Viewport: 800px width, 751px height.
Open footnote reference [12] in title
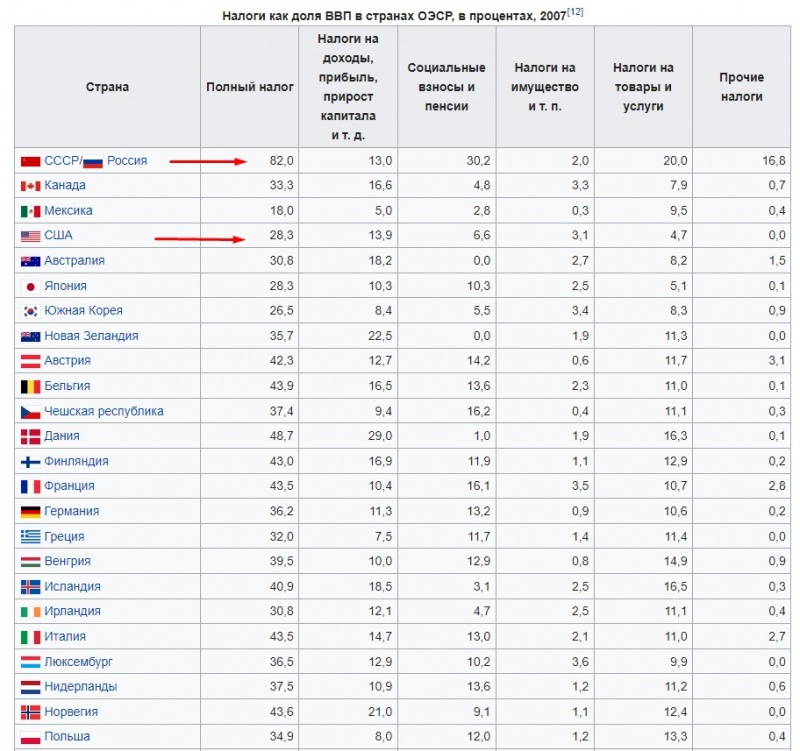tap(576, 11)
